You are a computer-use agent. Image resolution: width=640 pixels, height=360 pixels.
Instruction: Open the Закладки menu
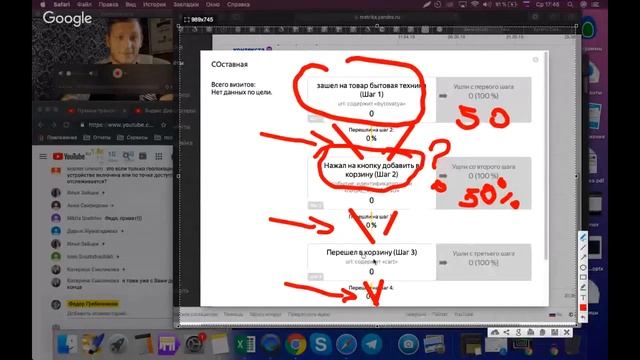pos(186,4)
